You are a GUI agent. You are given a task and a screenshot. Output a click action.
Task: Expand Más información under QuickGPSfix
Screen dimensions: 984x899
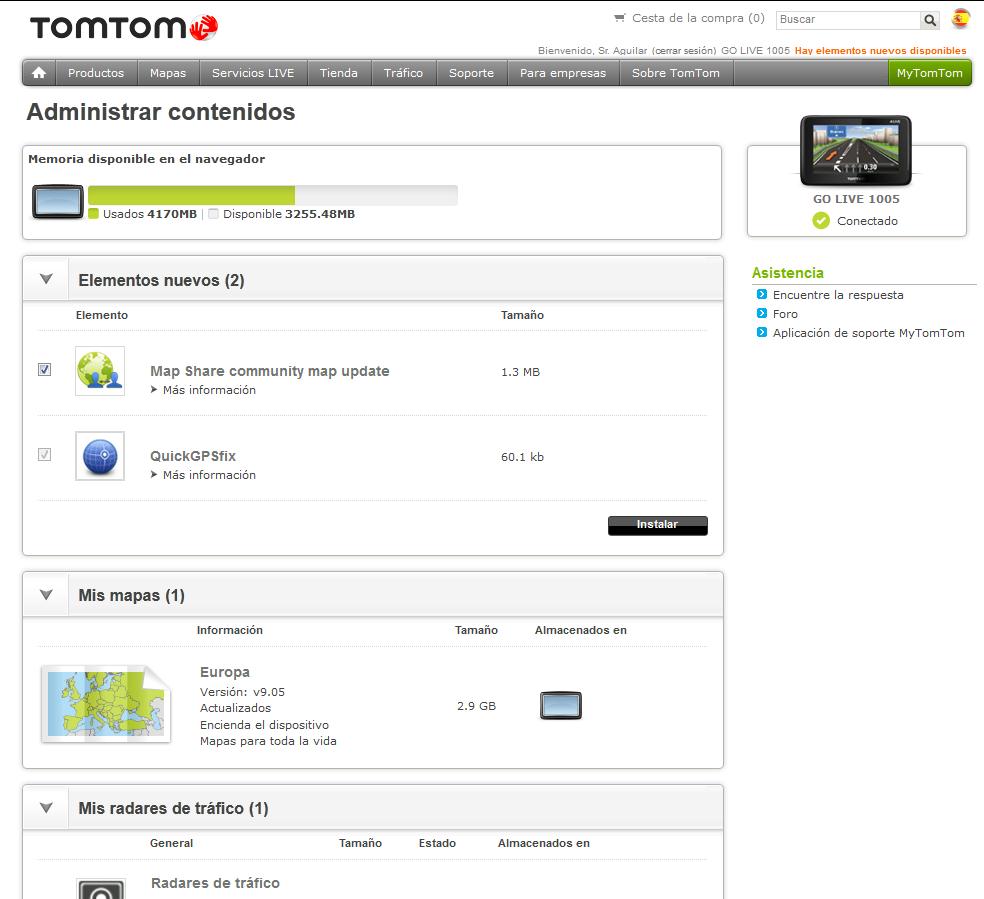(208, 475)
